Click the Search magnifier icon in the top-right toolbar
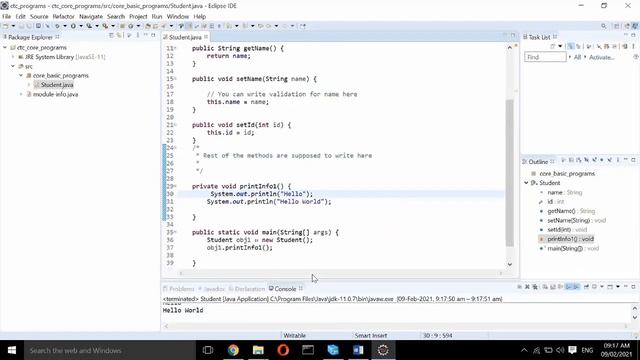Image resolution: width=640 pixels, height=360 pixels. tap(604, 26)
